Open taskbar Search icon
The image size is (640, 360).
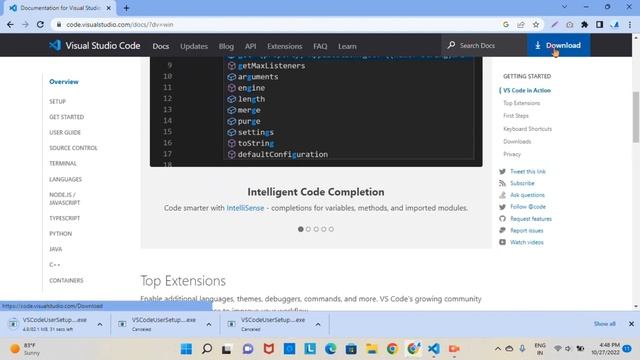[x=207, y=349]
